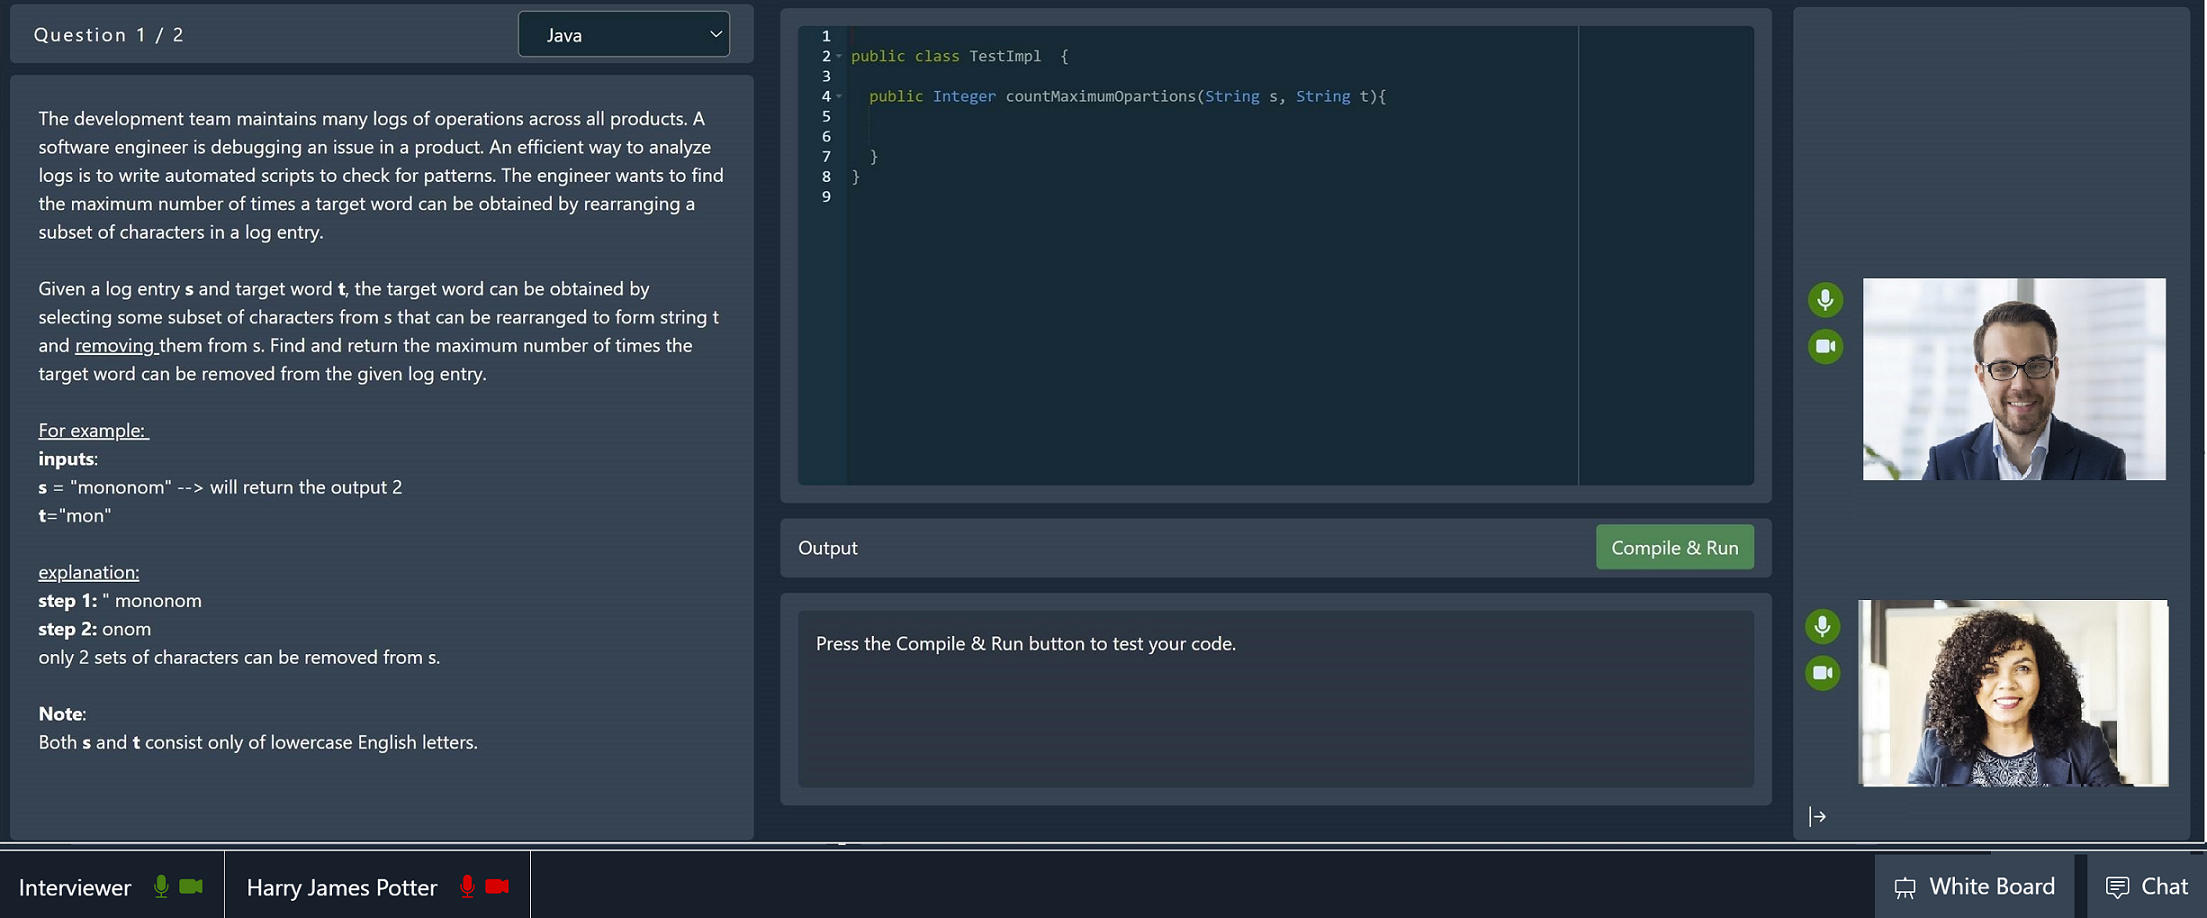
Task: Open the Java language dropdown
Action: 623,35
